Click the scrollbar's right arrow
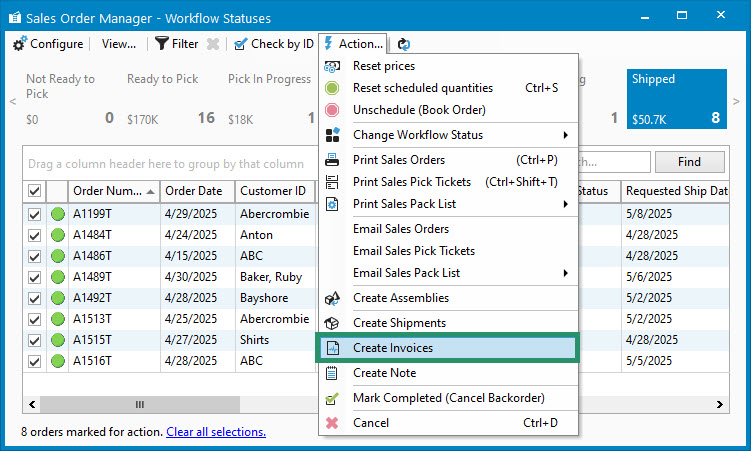The image size is (751, 451). coord(719,405)
